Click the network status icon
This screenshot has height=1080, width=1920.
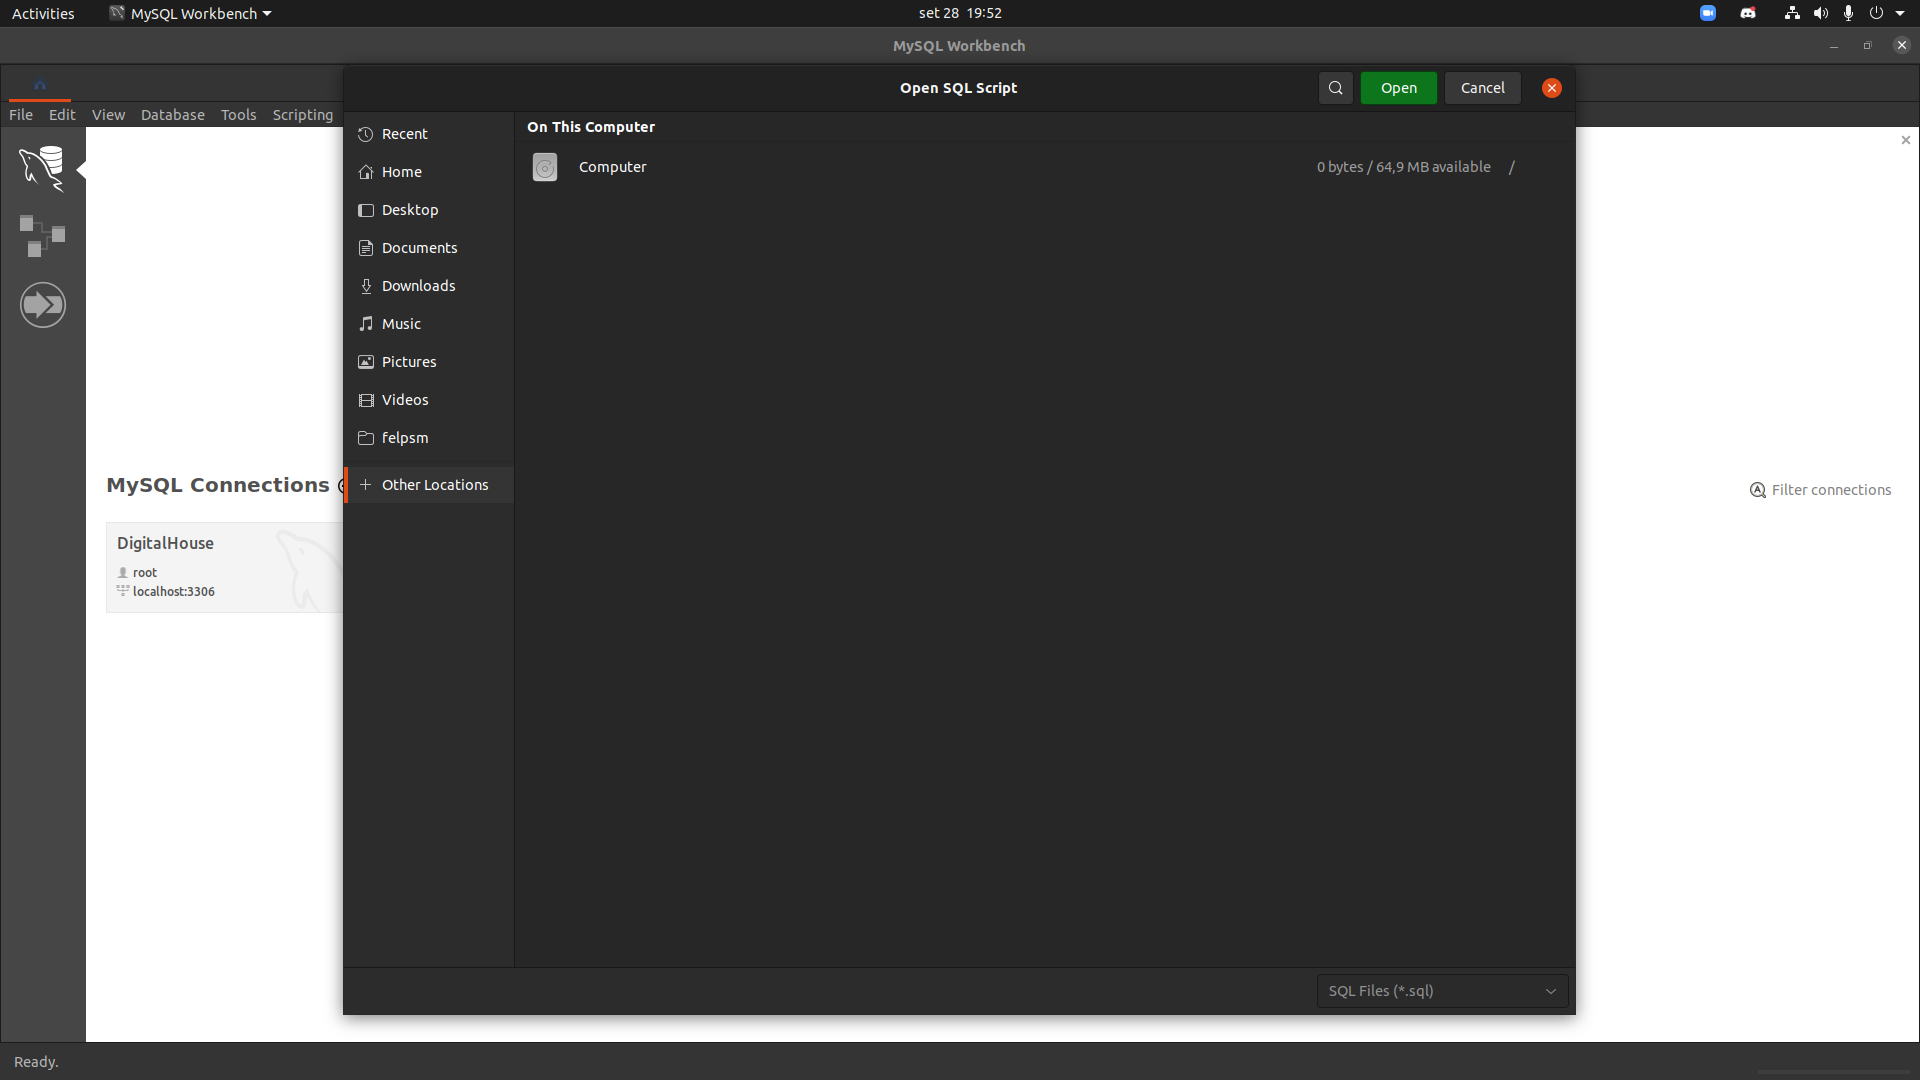(1792, 13)
